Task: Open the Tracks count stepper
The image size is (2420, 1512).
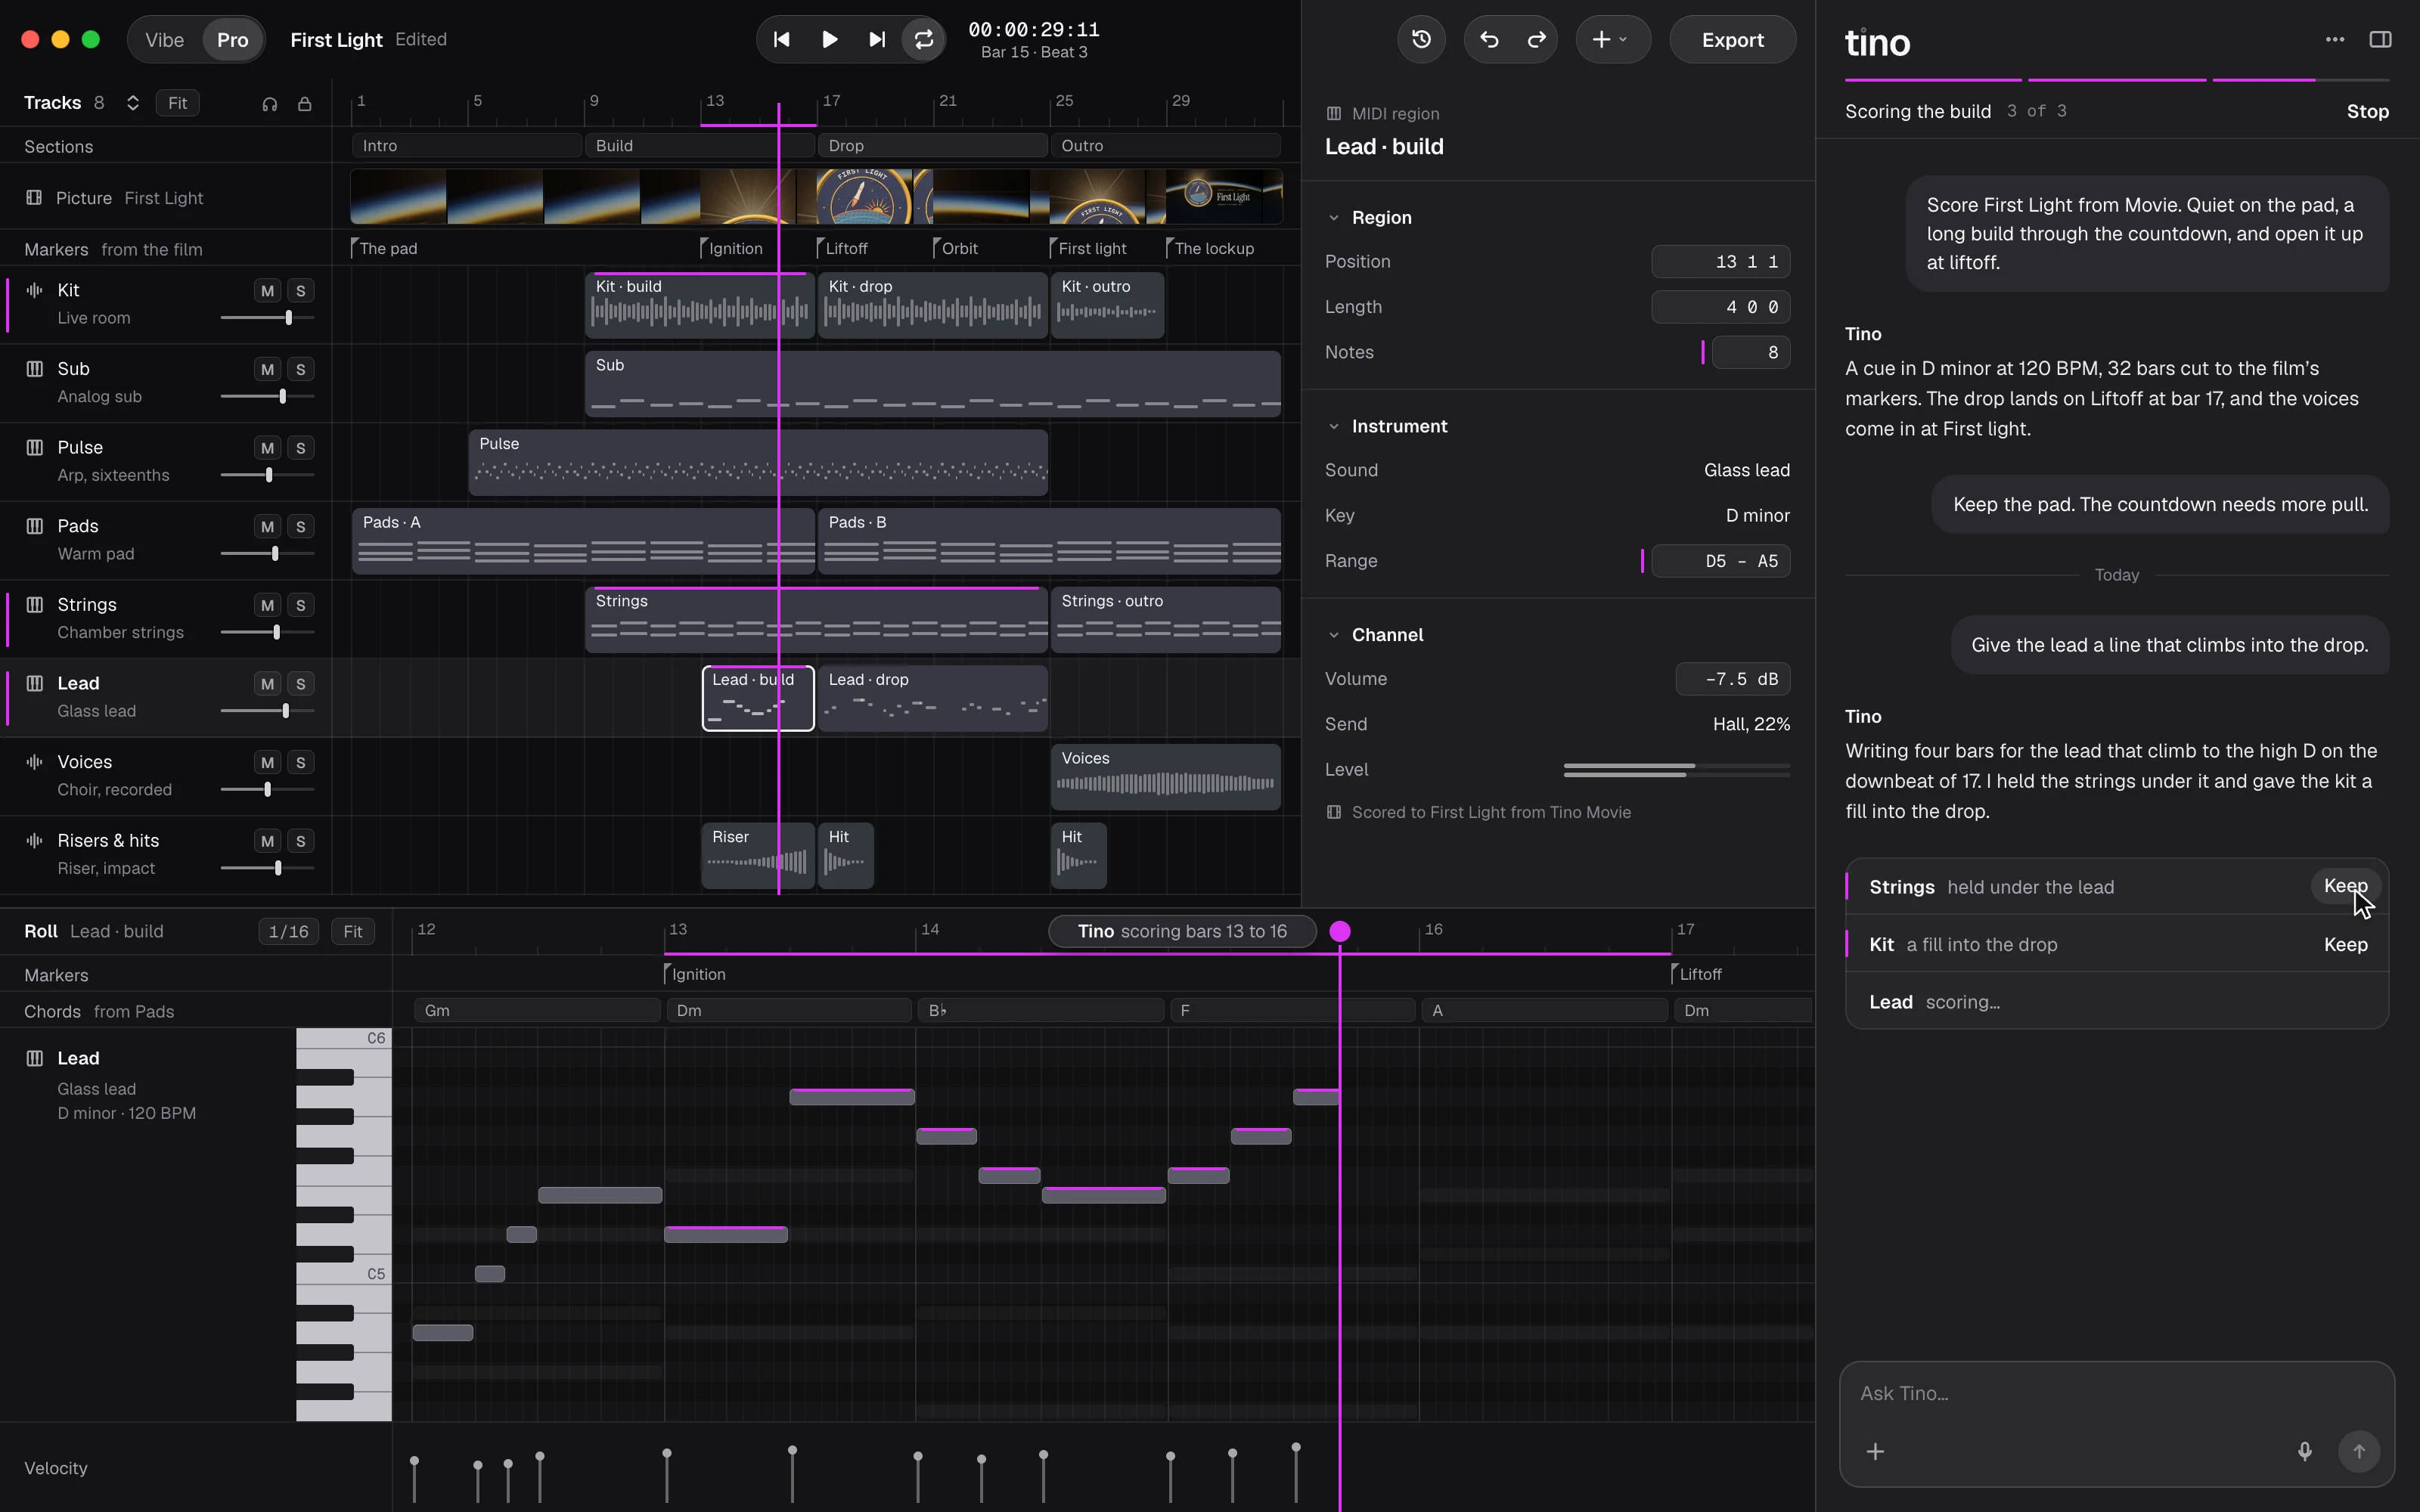Action: point(133,103)
